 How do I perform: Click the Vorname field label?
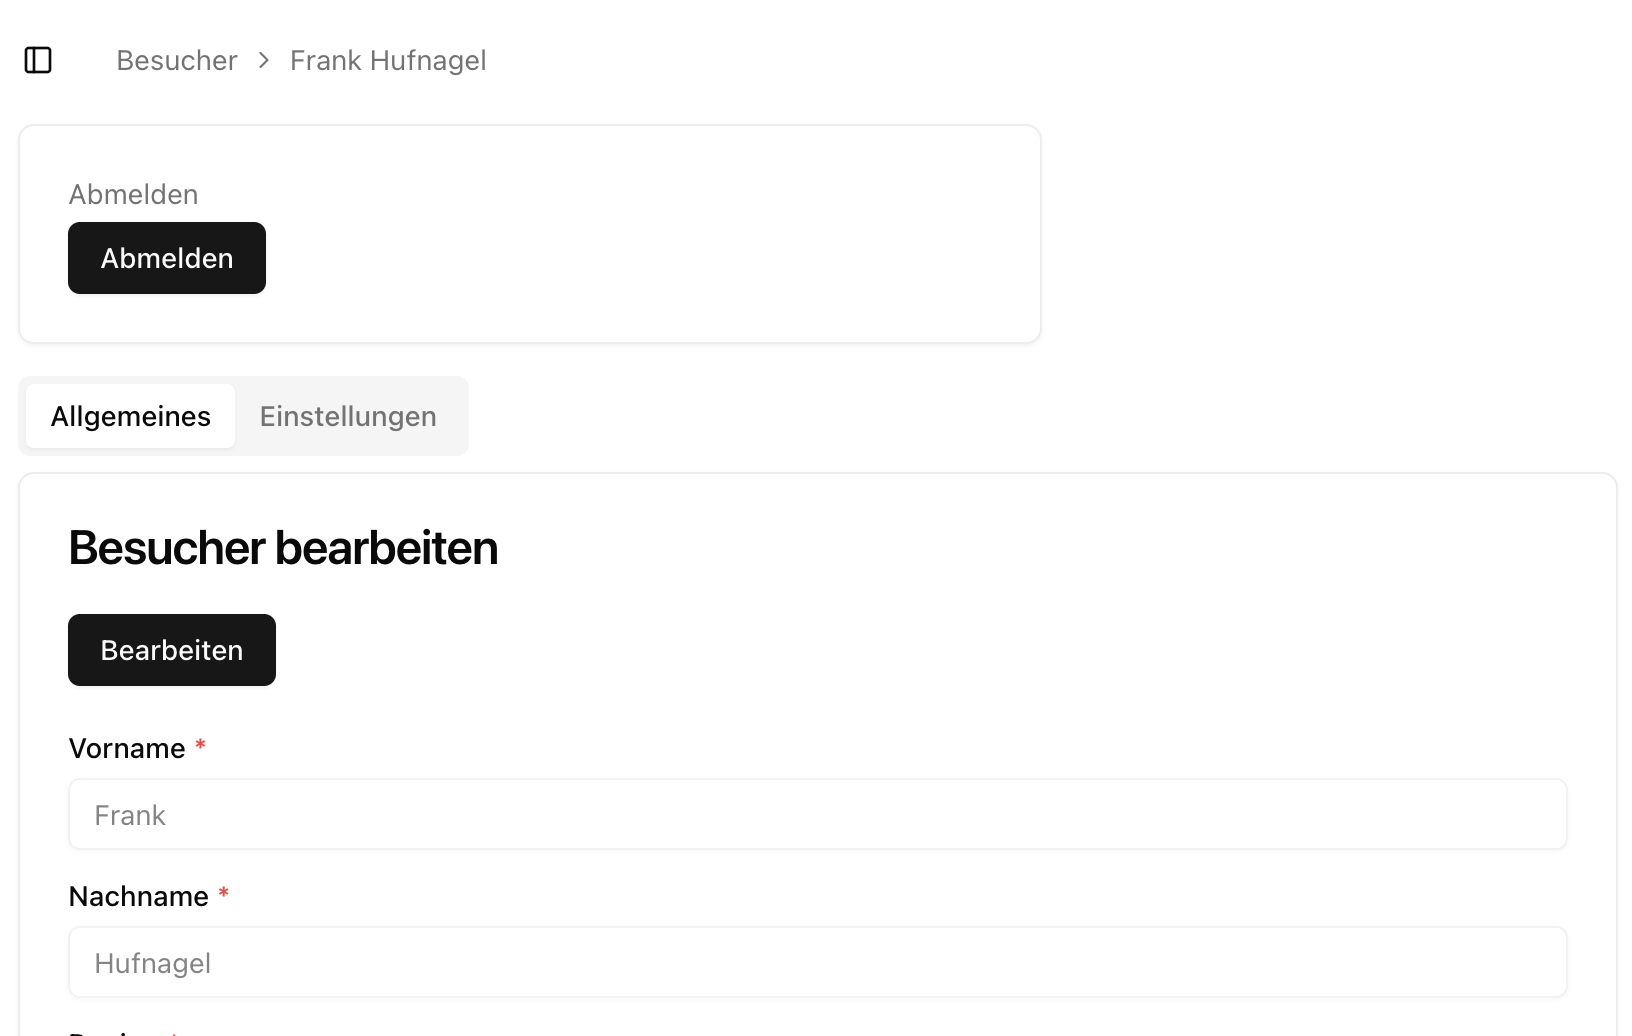coord(127,748)
